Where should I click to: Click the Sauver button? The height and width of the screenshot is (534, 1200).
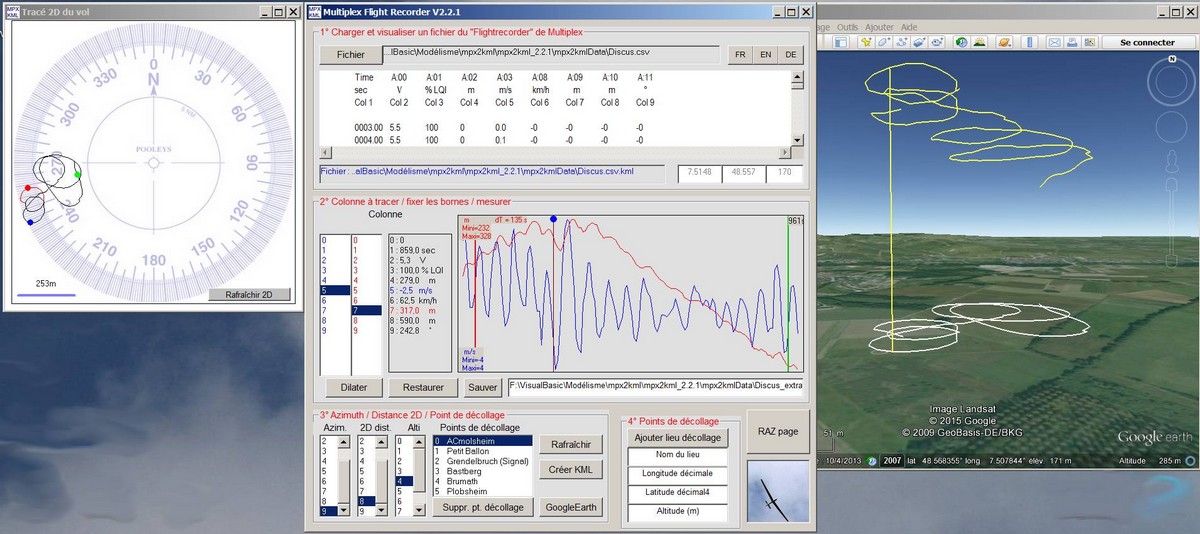tap(483, 387)
